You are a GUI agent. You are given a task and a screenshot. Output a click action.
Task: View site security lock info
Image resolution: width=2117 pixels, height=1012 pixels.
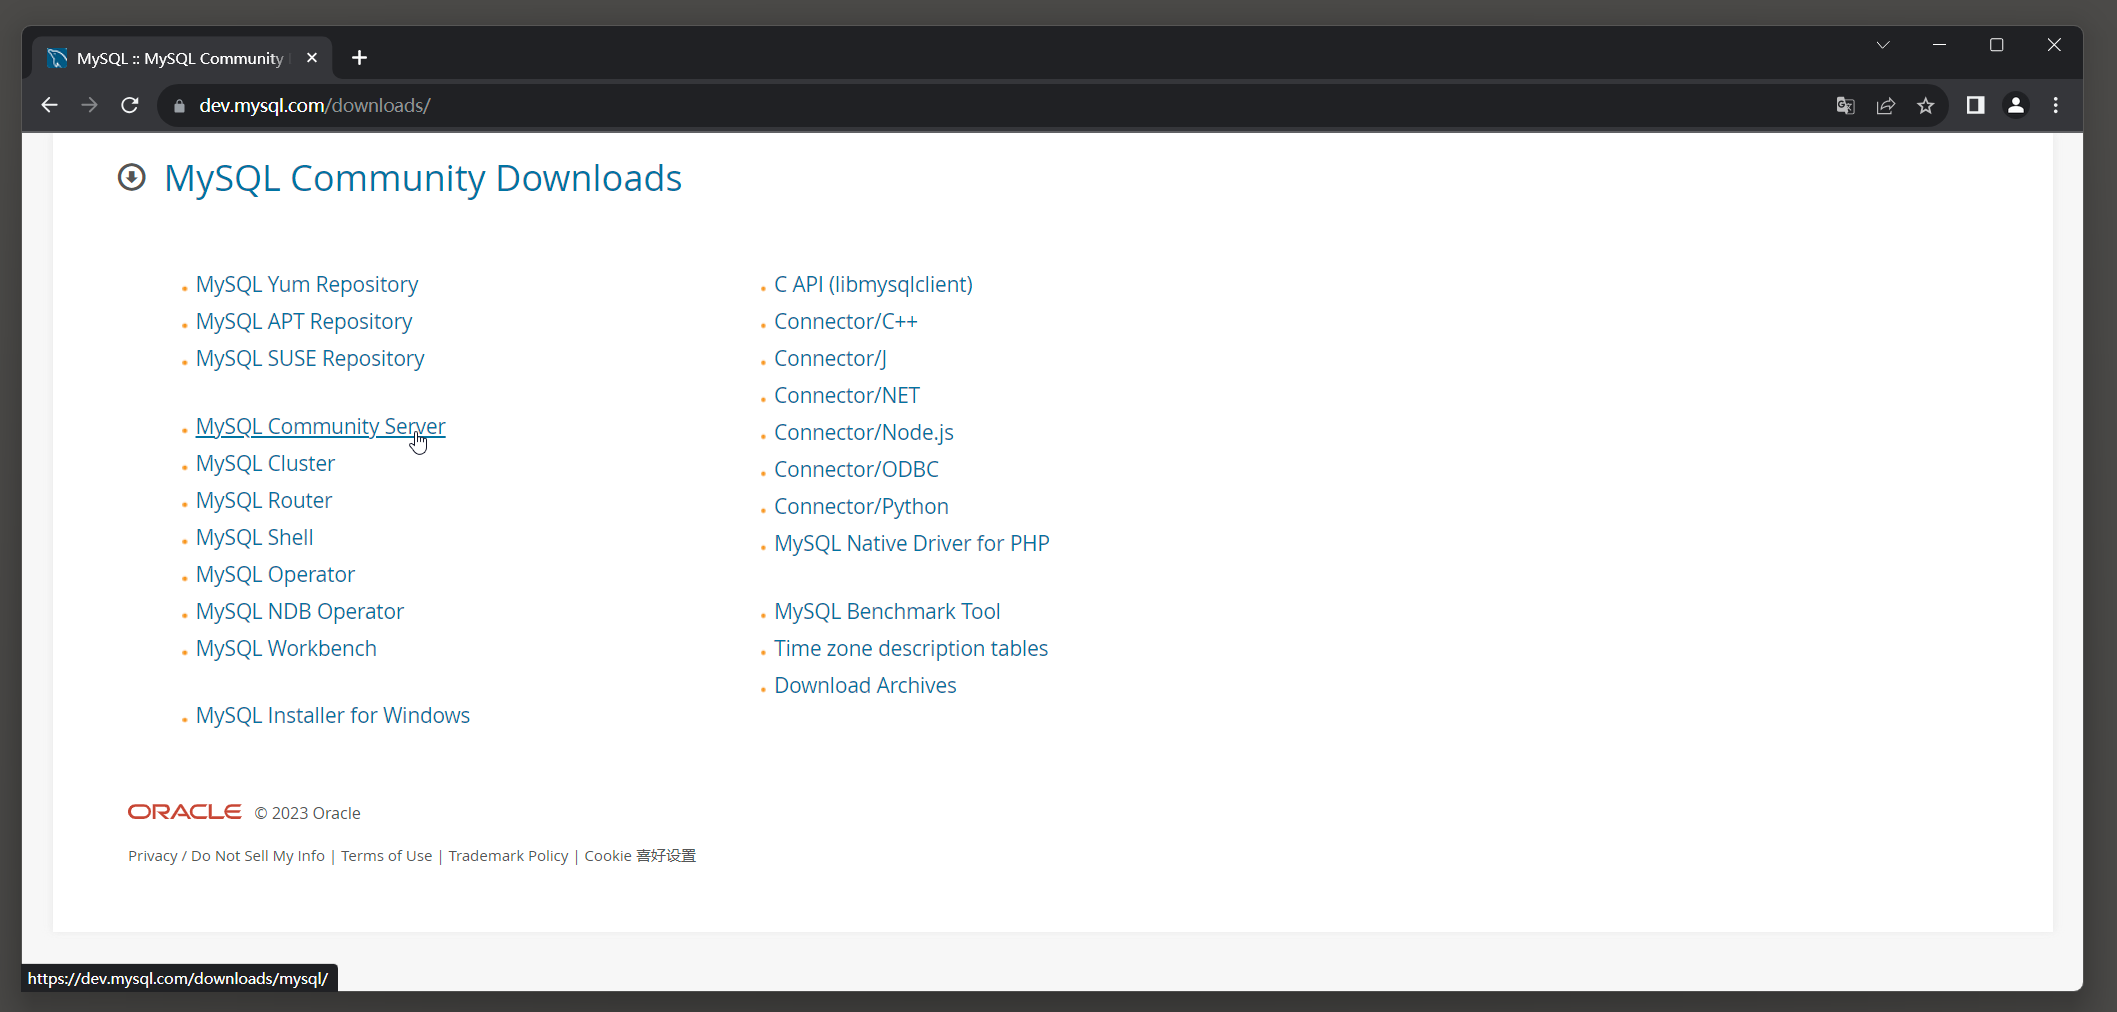179,106
